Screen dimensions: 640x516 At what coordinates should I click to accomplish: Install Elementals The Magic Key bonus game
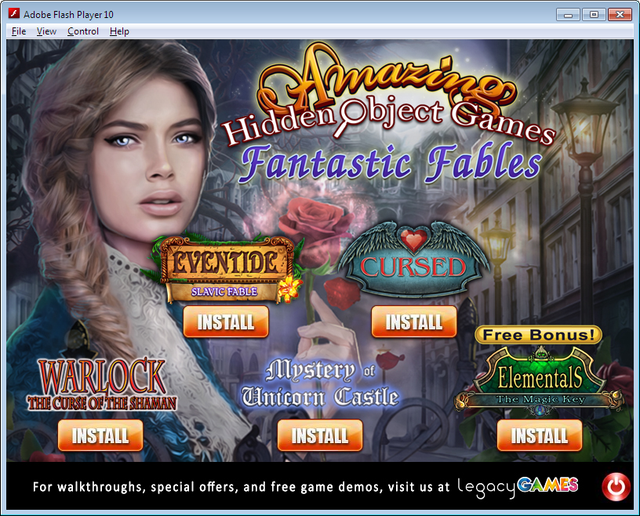click(x=539, y=435)
